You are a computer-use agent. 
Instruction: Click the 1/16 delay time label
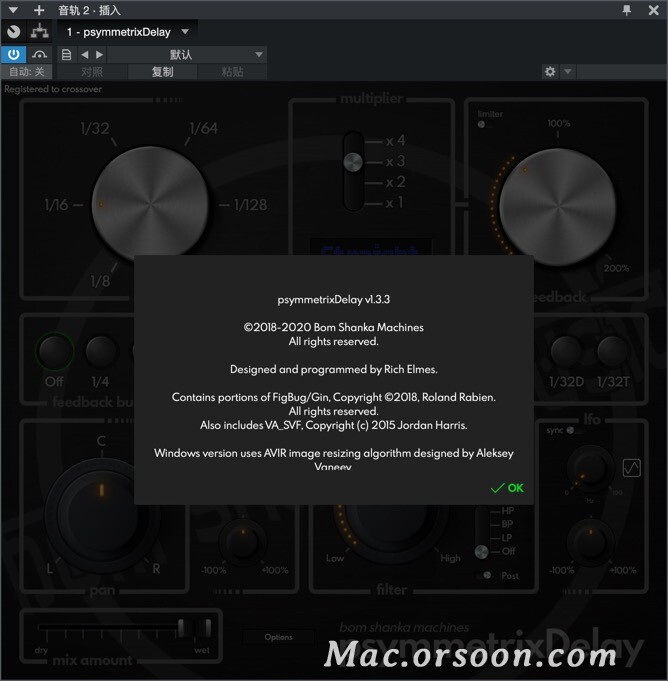click(56, 205)
